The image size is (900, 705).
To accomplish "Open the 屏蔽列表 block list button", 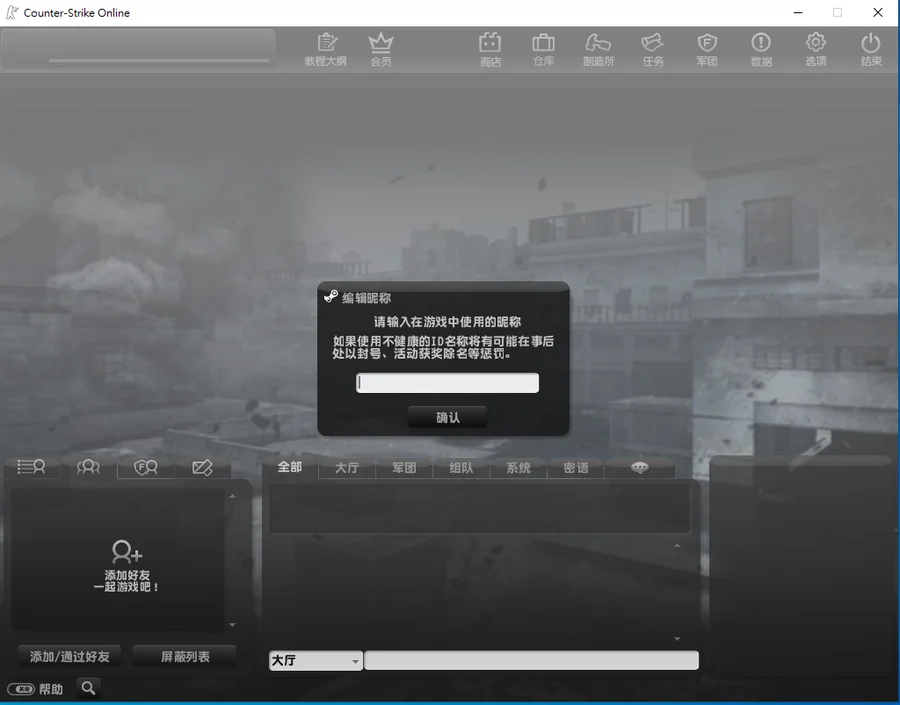I will tap(185, 656).
